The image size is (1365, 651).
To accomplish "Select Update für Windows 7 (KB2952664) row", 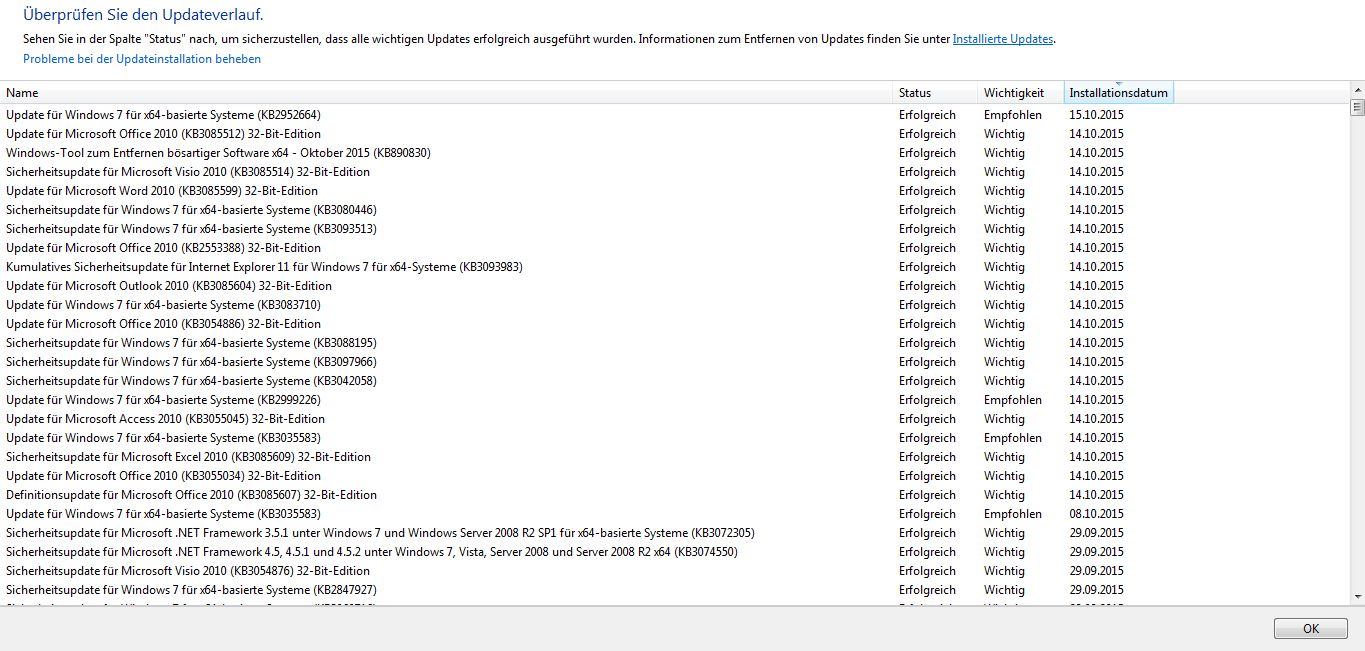I will (675, 115).
